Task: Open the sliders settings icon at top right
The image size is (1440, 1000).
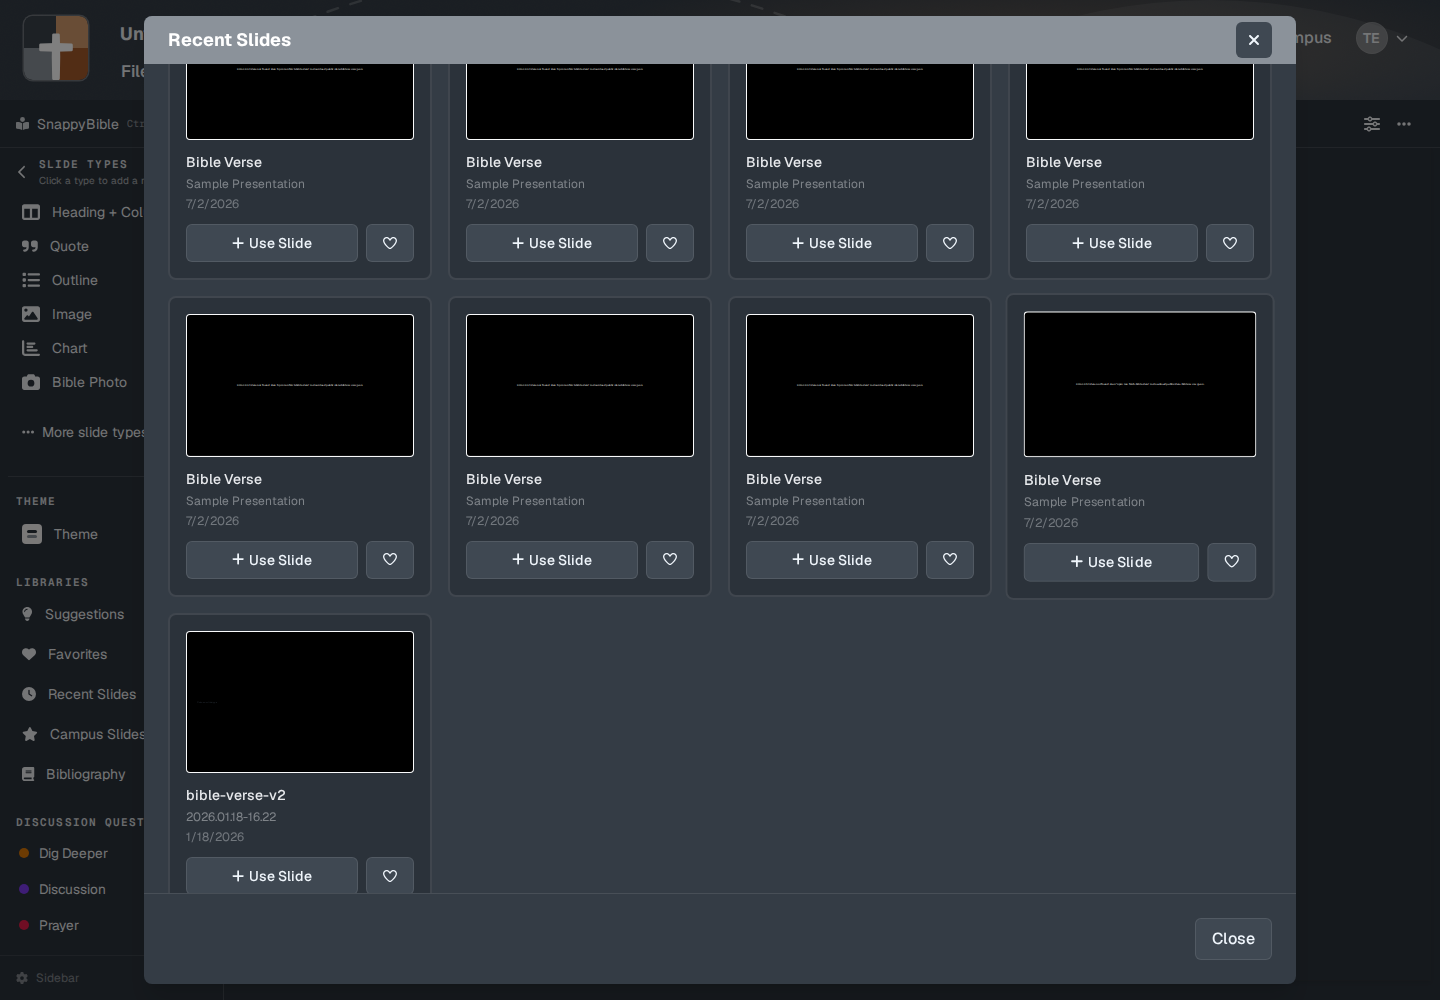Action: [1372, 124]
